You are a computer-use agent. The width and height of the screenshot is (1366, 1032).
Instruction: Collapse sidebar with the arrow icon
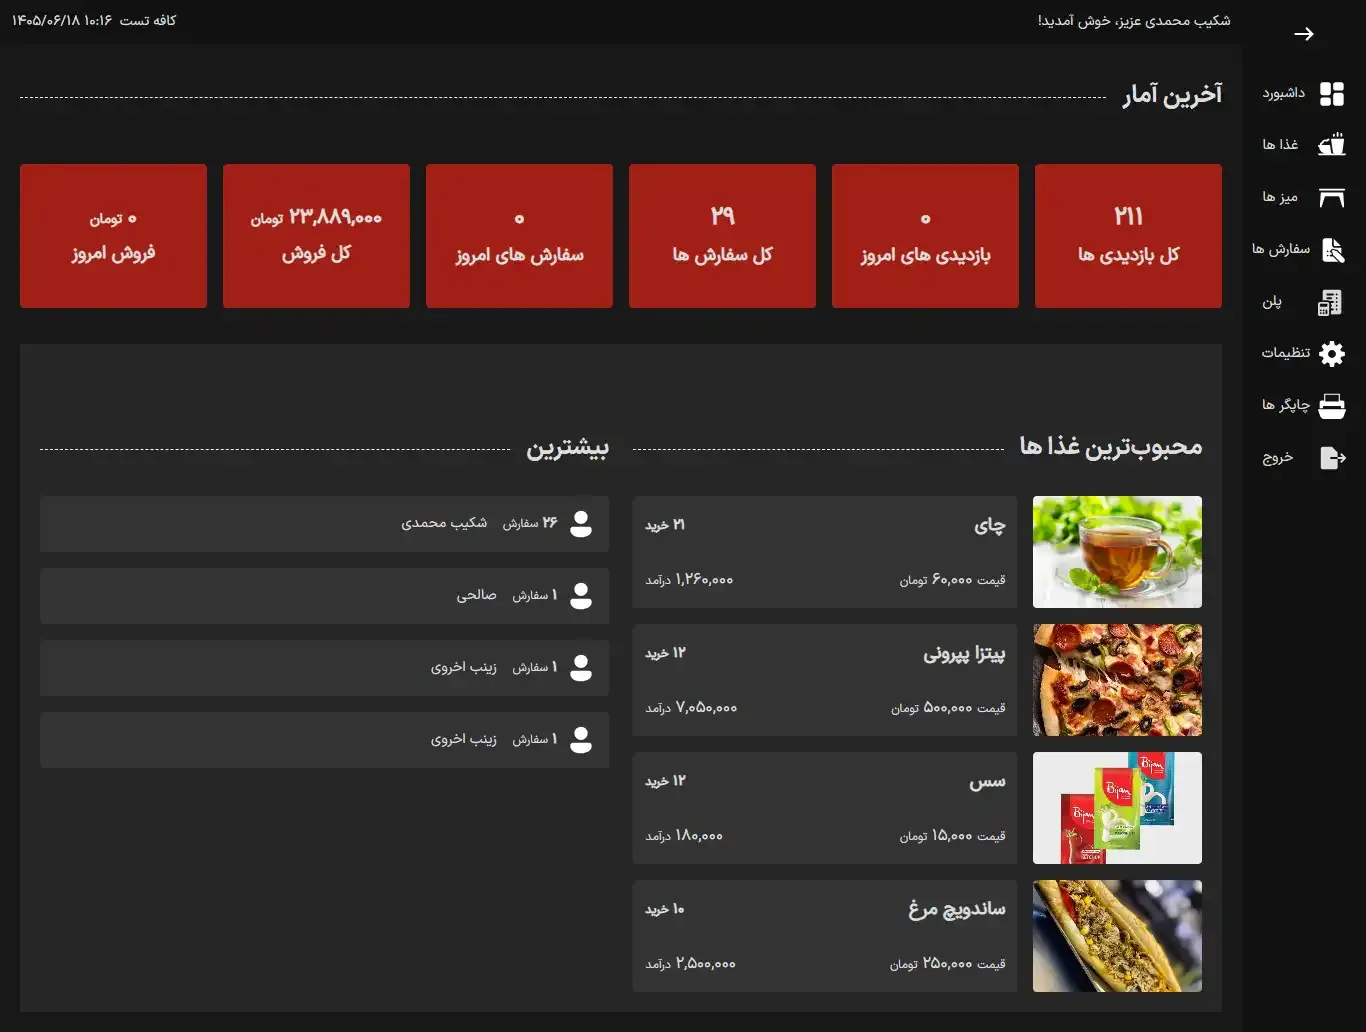pos(1304,34)
